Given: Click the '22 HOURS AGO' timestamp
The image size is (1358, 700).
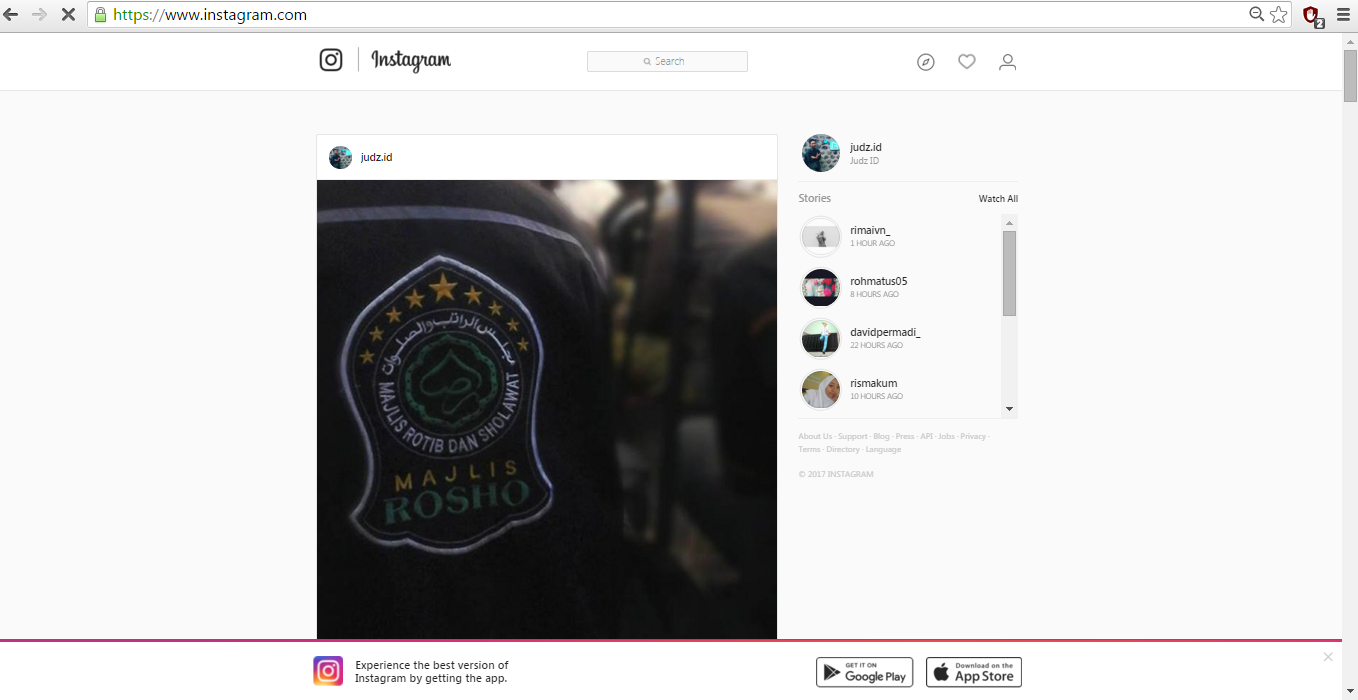Looking at the screenshot, I should tap(877, 346).
